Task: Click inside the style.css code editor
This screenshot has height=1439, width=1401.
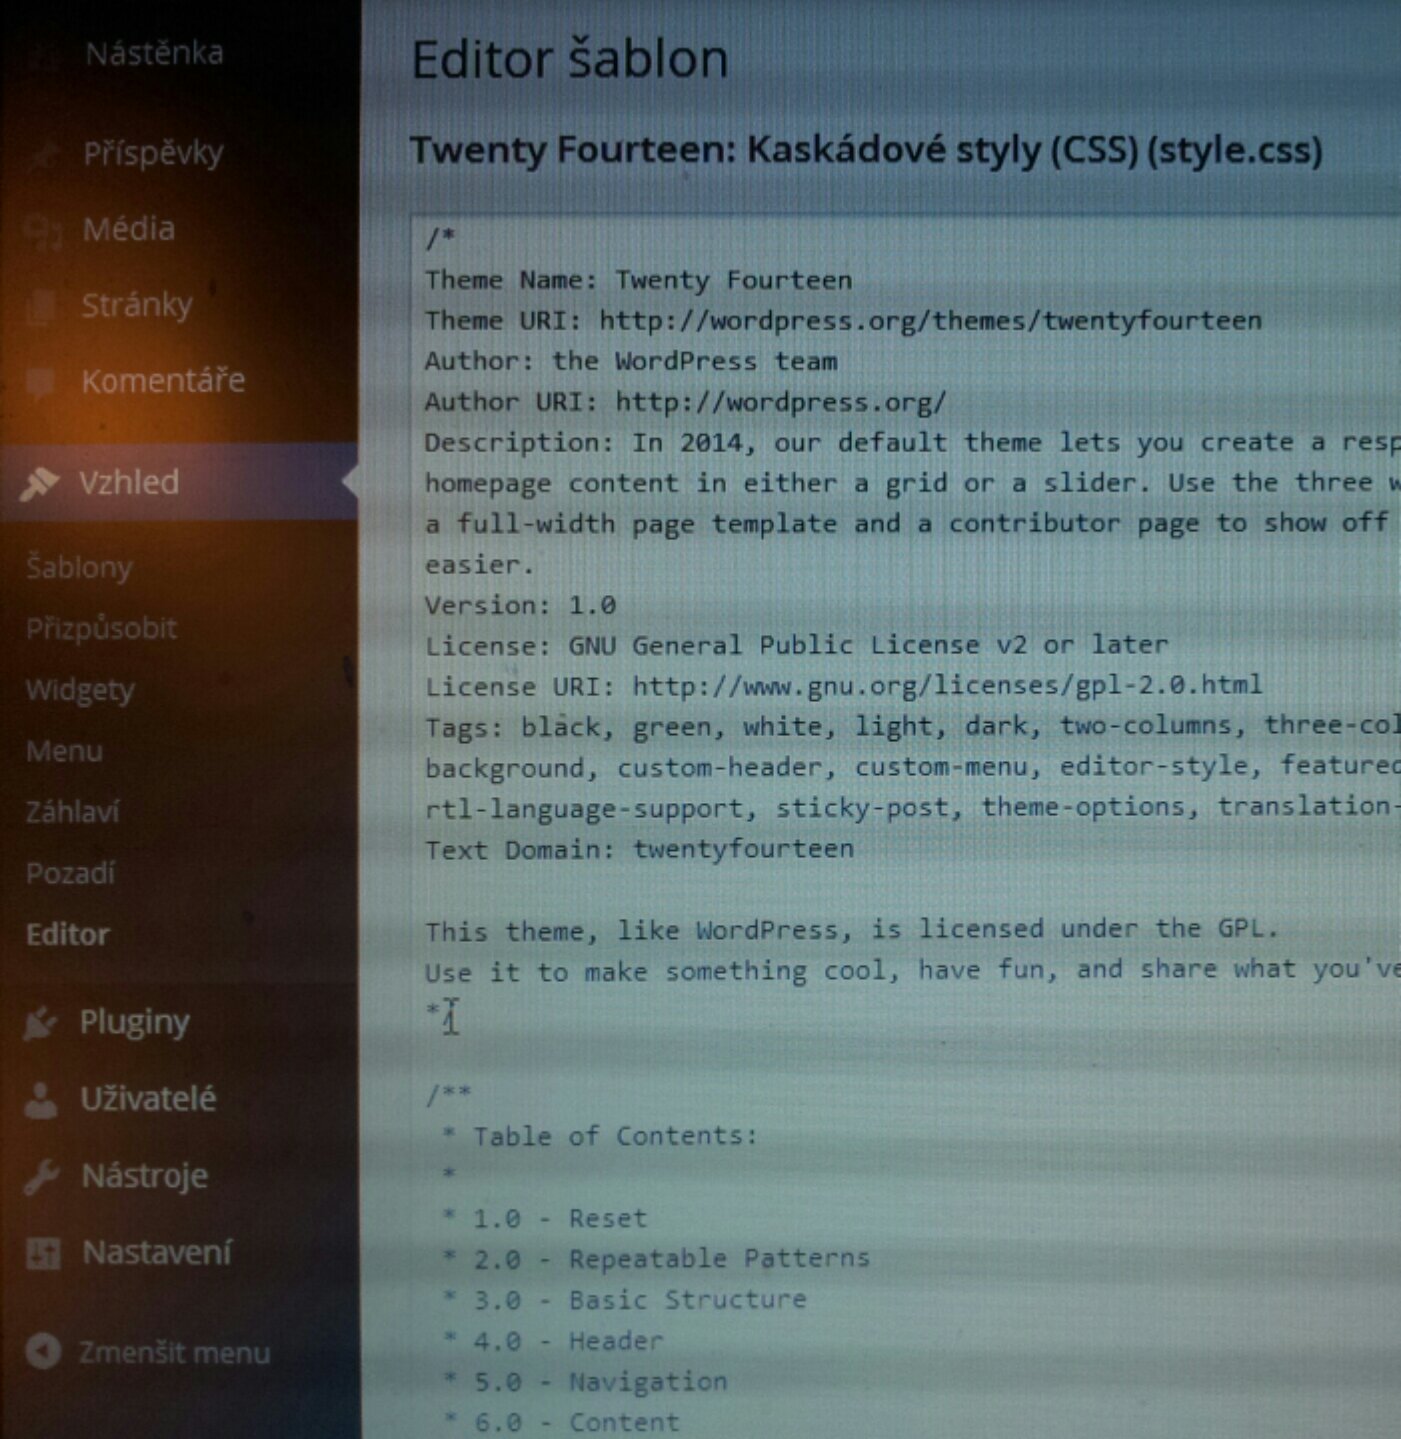Action: pos(900,1050)
